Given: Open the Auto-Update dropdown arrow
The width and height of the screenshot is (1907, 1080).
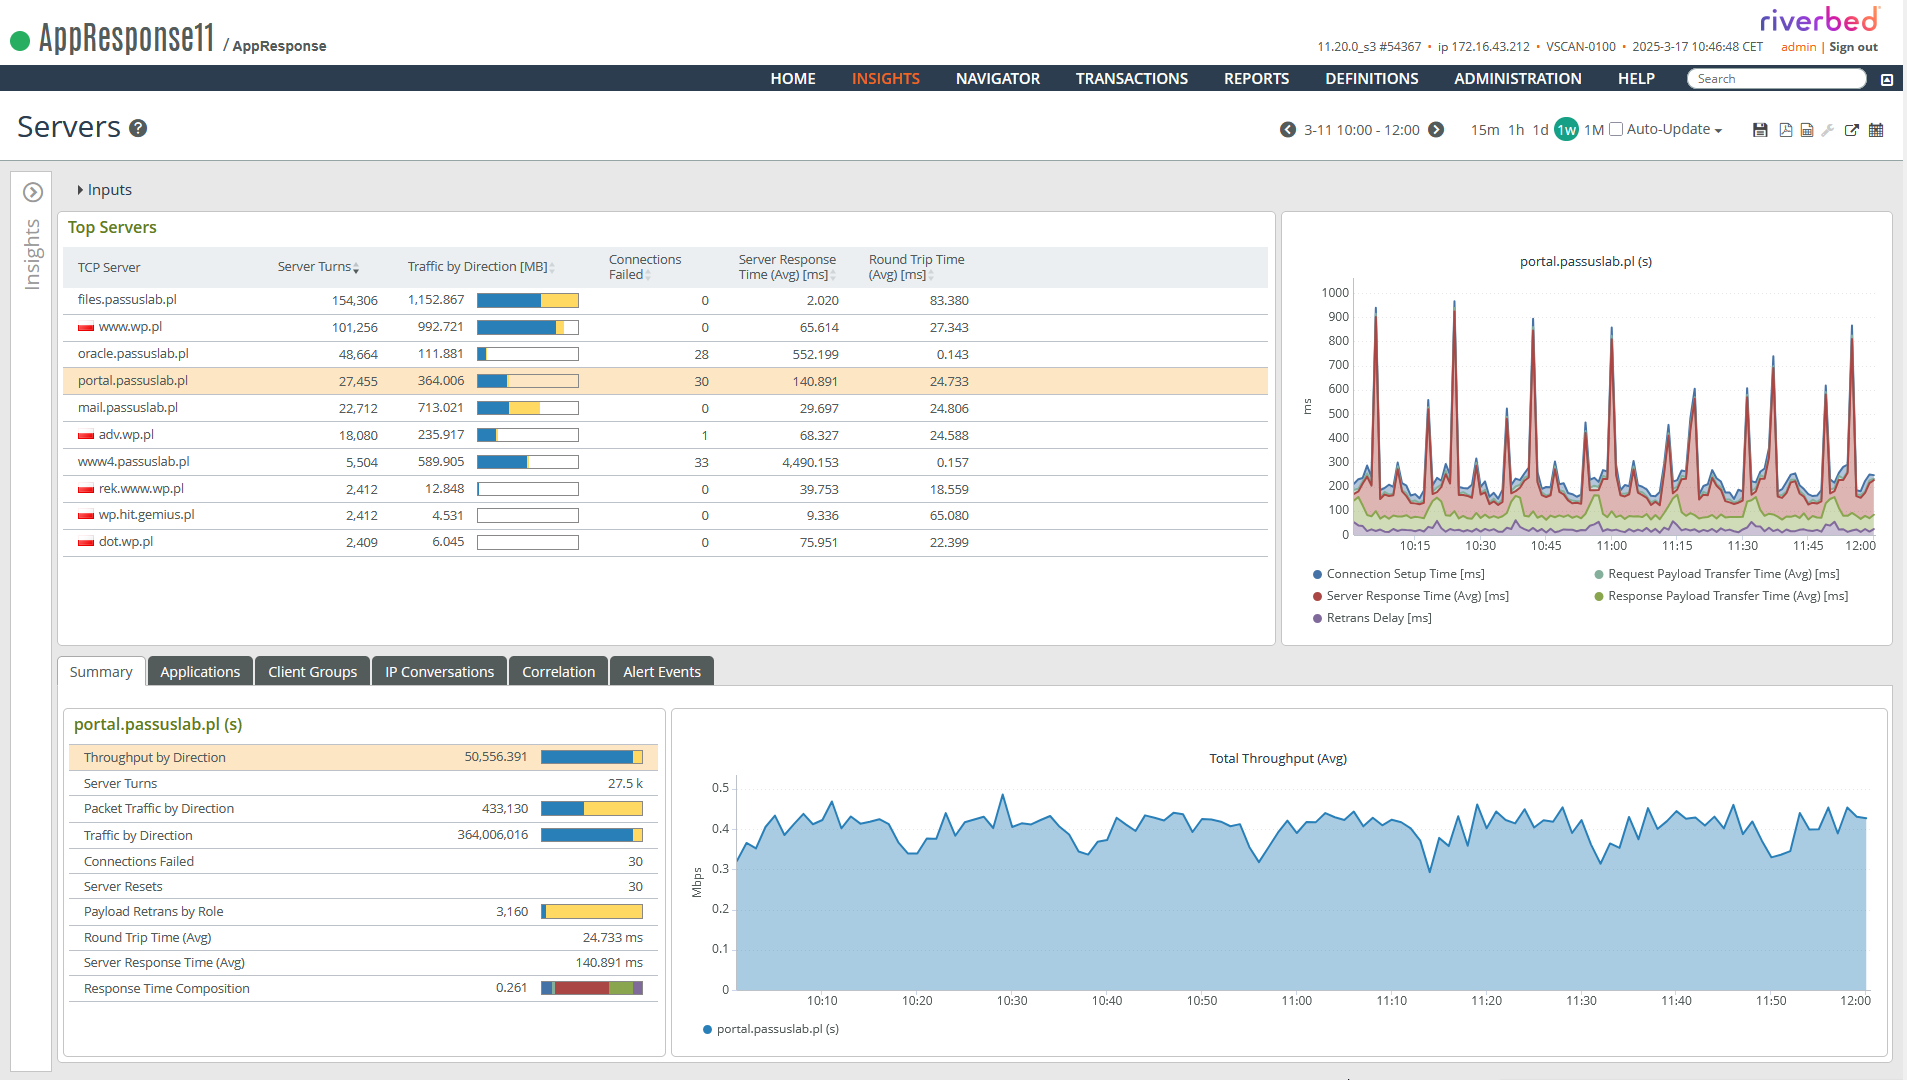Looking at the screenshot, I should (x=1718, y=131).
